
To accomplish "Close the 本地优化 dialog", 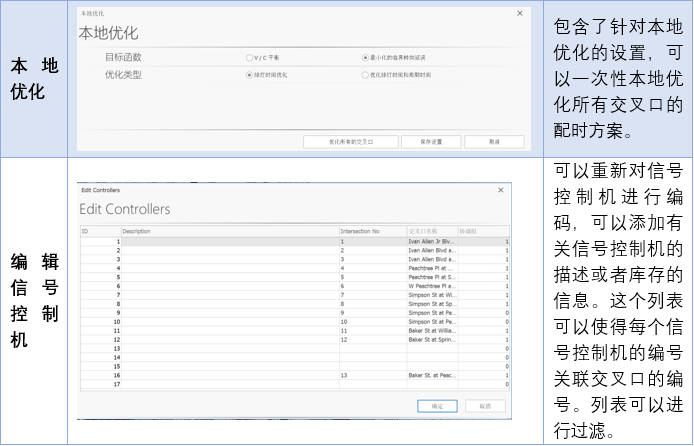I will 519,13.
